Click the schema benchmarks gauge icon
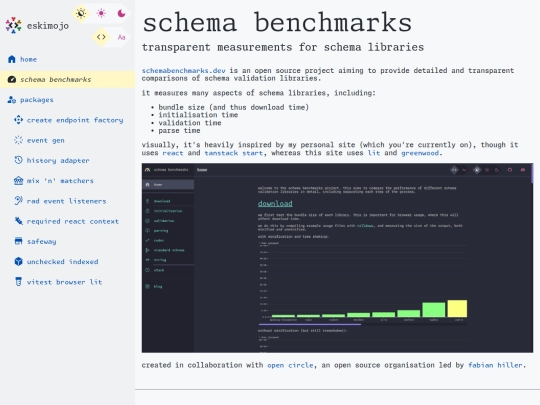The width and height of the screenshot is (540, 405). point(12,80)
